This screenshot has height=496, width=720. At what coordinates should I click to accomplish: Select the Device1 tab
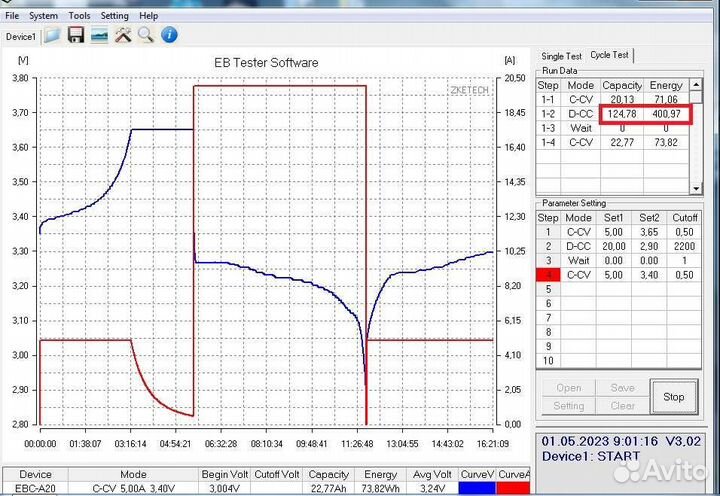pyautogui.click(x=21, y=37)
